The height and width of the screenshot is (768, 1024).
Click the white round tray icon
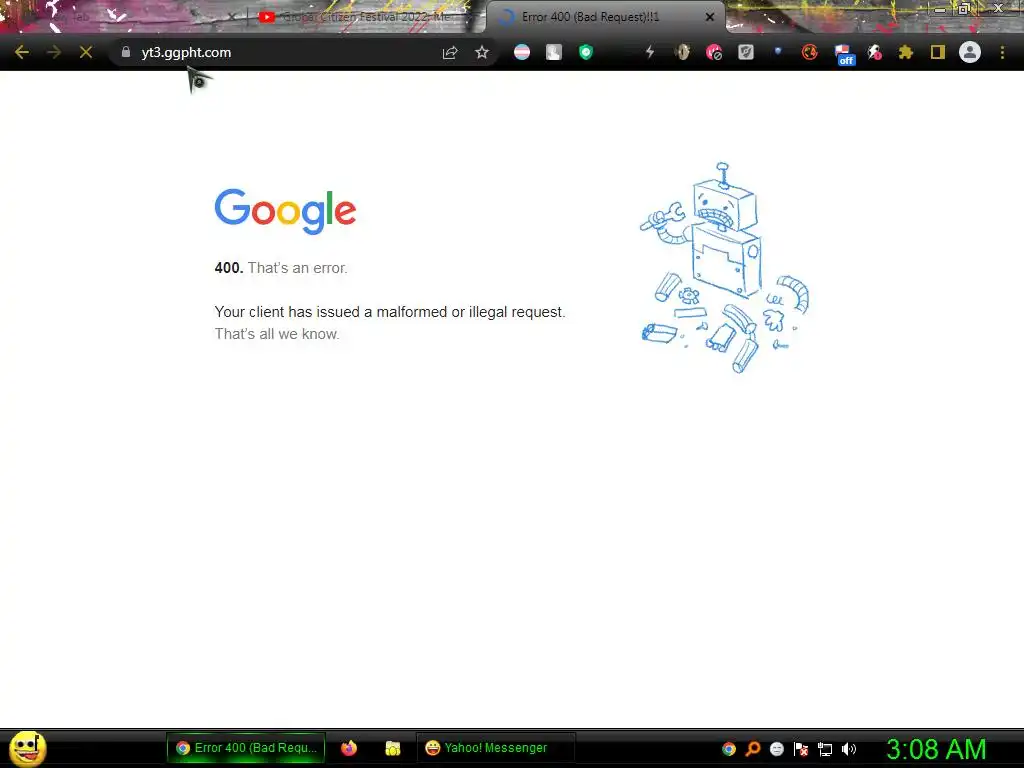point(776,748)
